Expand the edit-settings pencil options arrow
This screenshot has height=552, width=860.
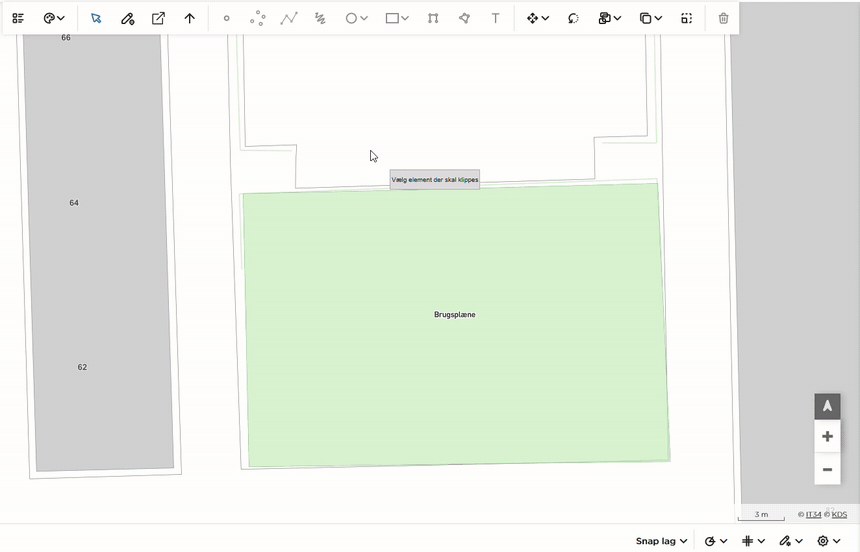tap(799, 541)
